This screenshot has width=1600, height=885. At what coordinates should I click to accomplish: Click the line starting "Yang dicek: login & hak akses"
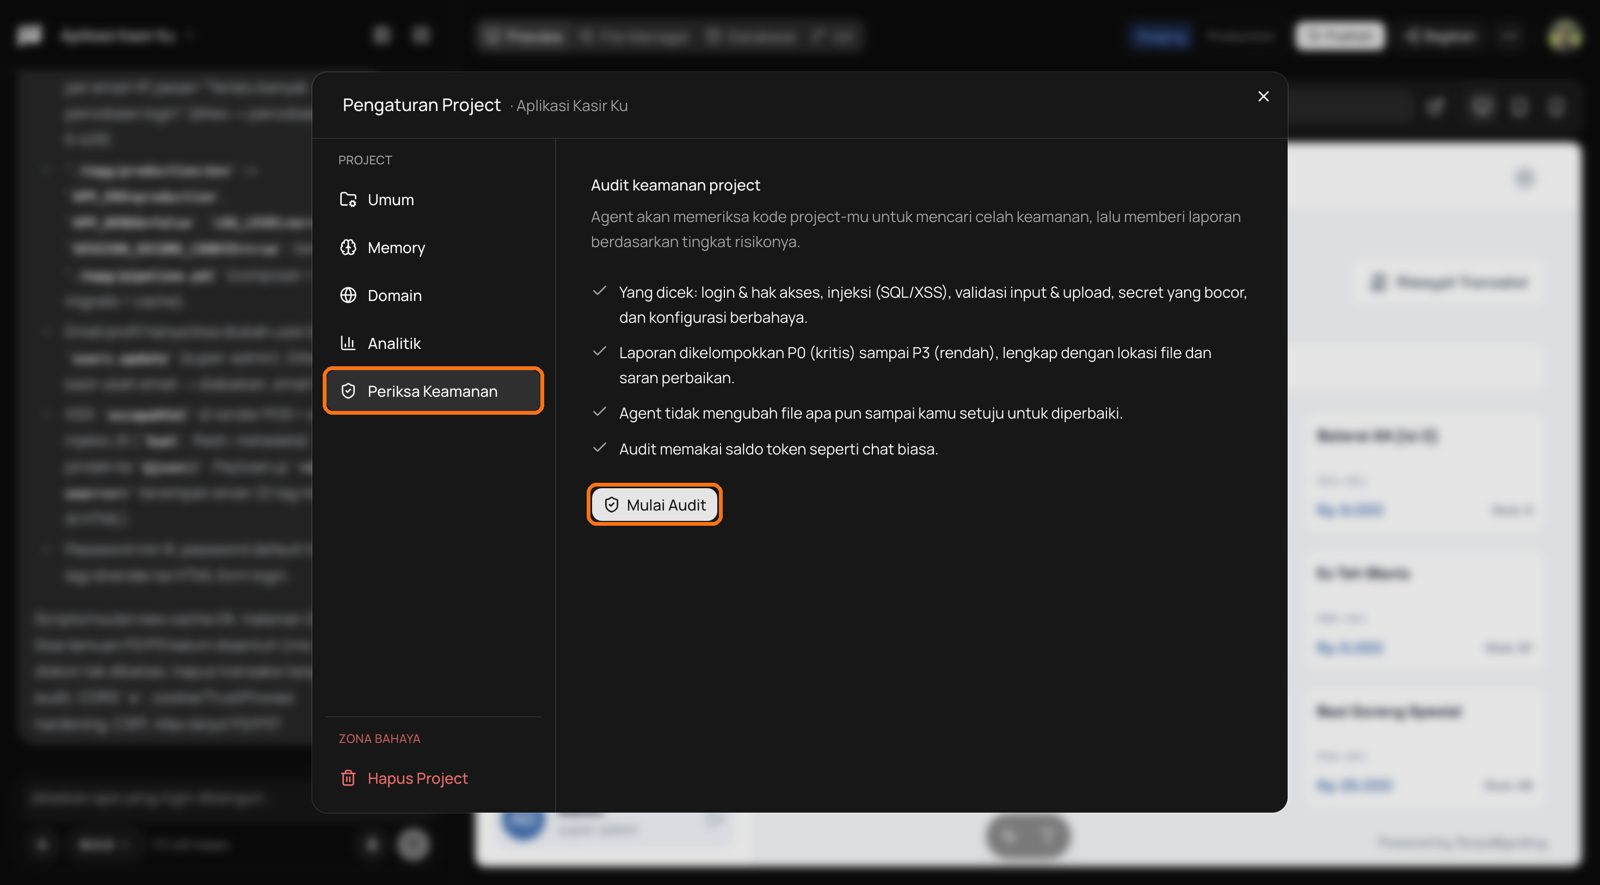[933, 305]
